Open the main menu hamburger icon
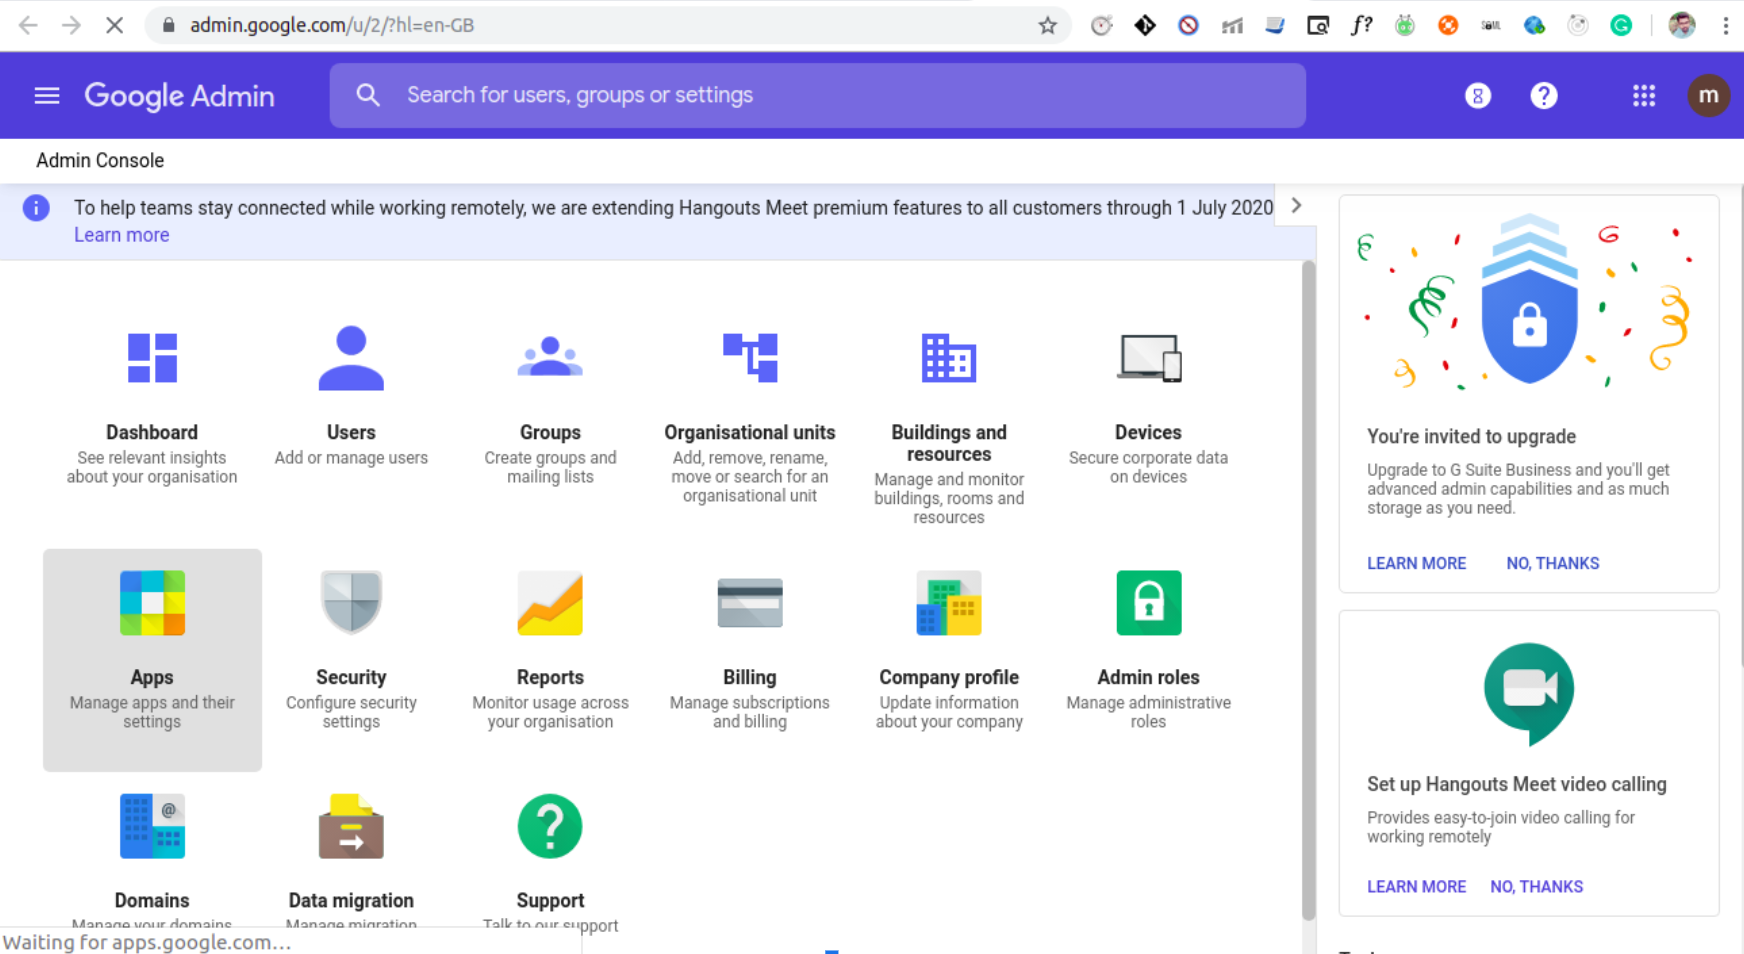 click(x=47, y=95)
